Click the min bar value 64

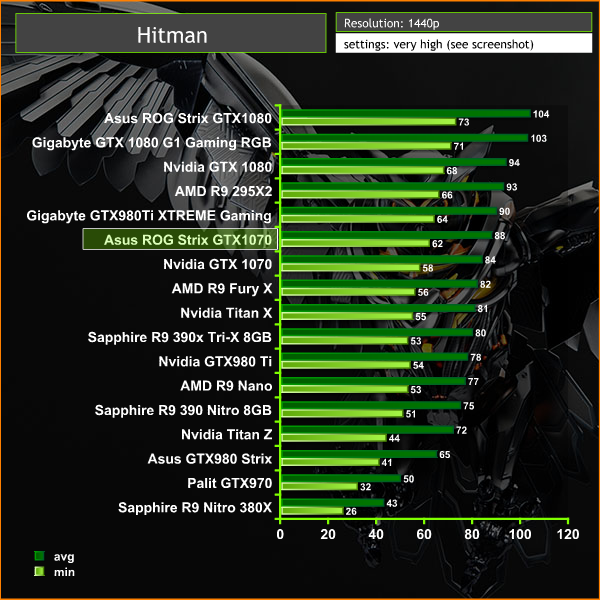coord(442,220)
